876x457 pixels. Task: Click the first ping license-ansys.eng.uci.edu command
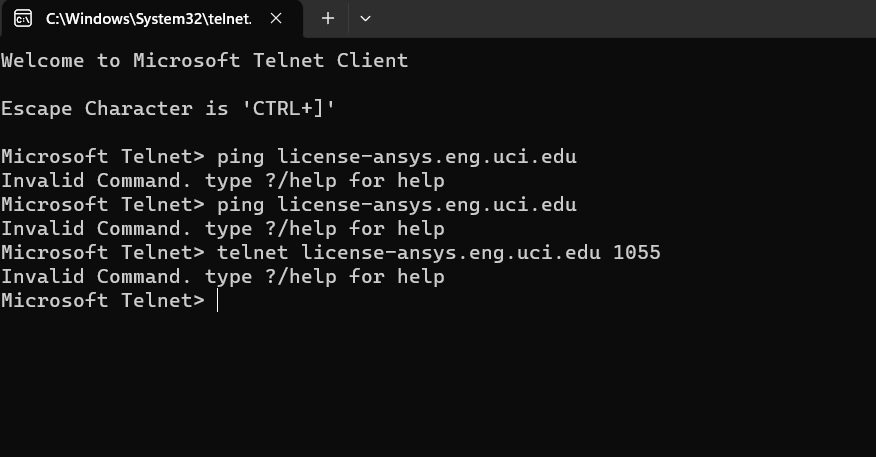coord(397,156)
